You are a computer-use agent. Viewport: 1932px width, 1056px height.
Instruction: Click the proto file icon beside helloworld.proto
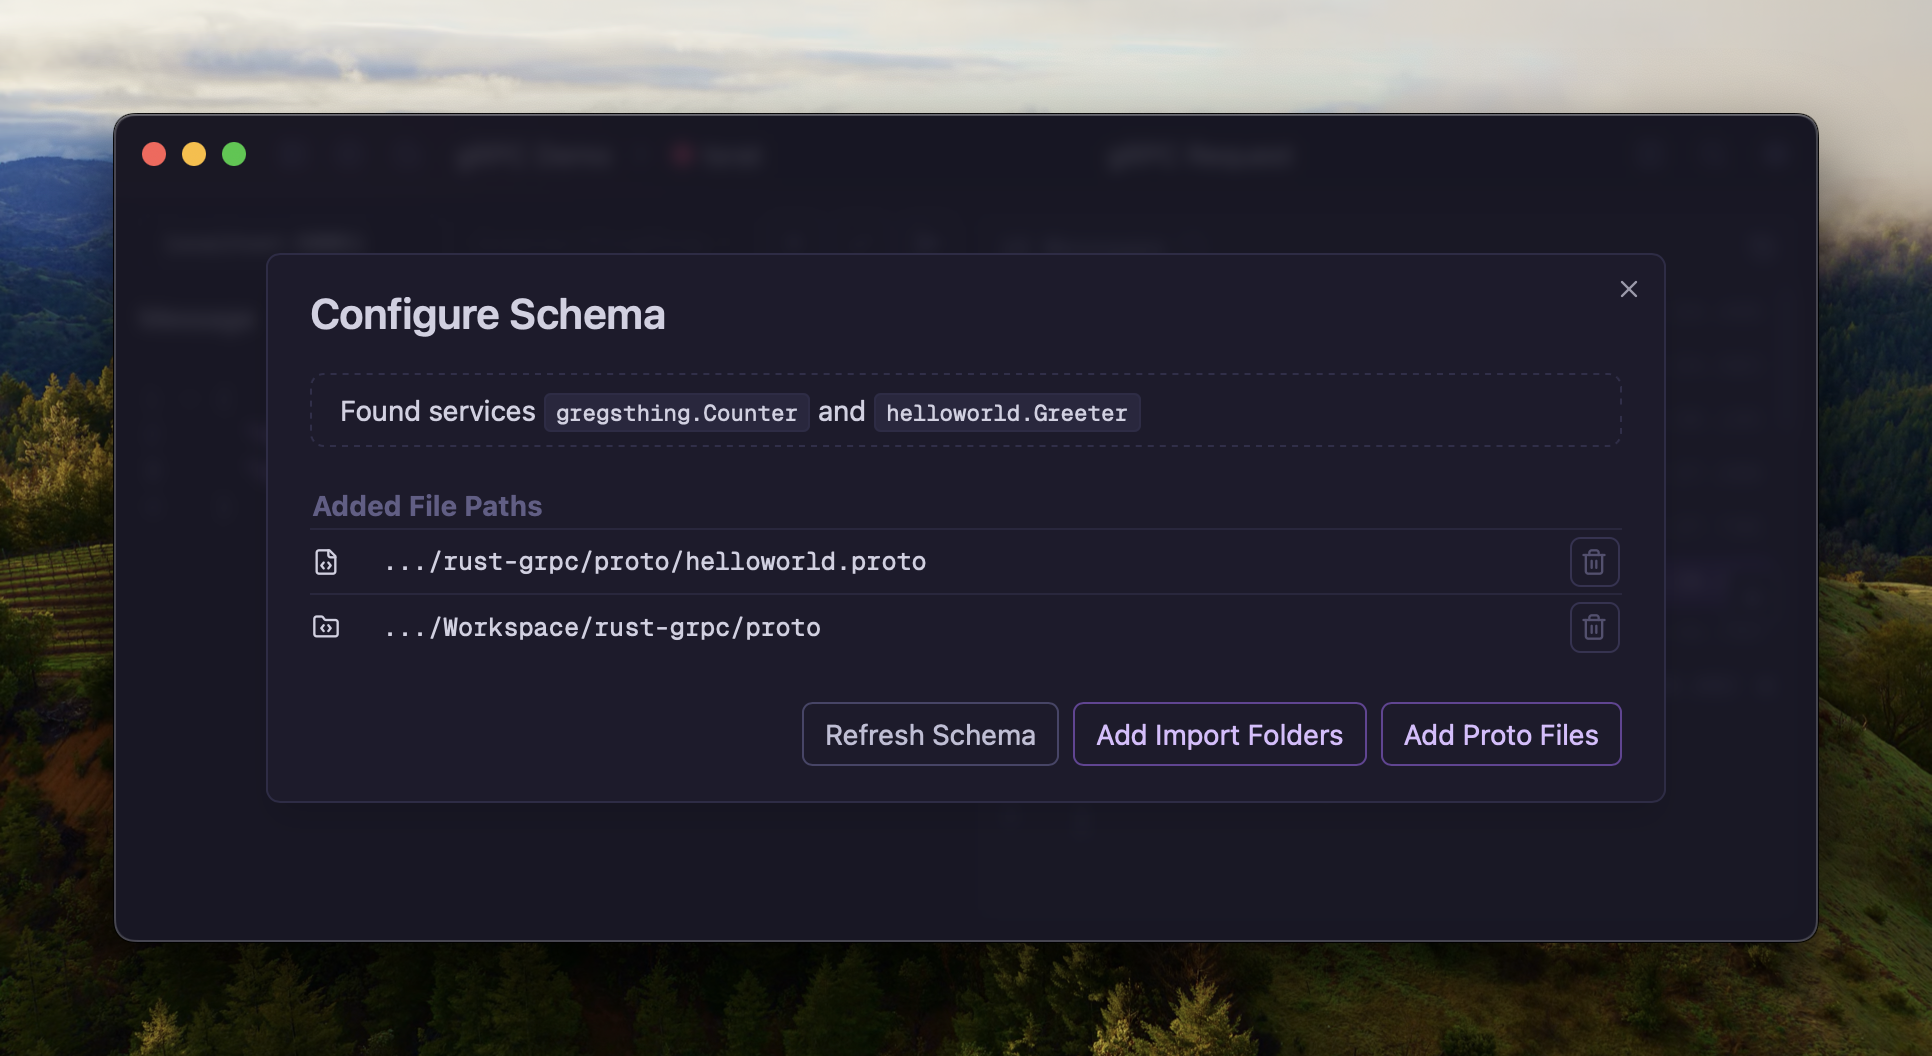coord(326,562)
